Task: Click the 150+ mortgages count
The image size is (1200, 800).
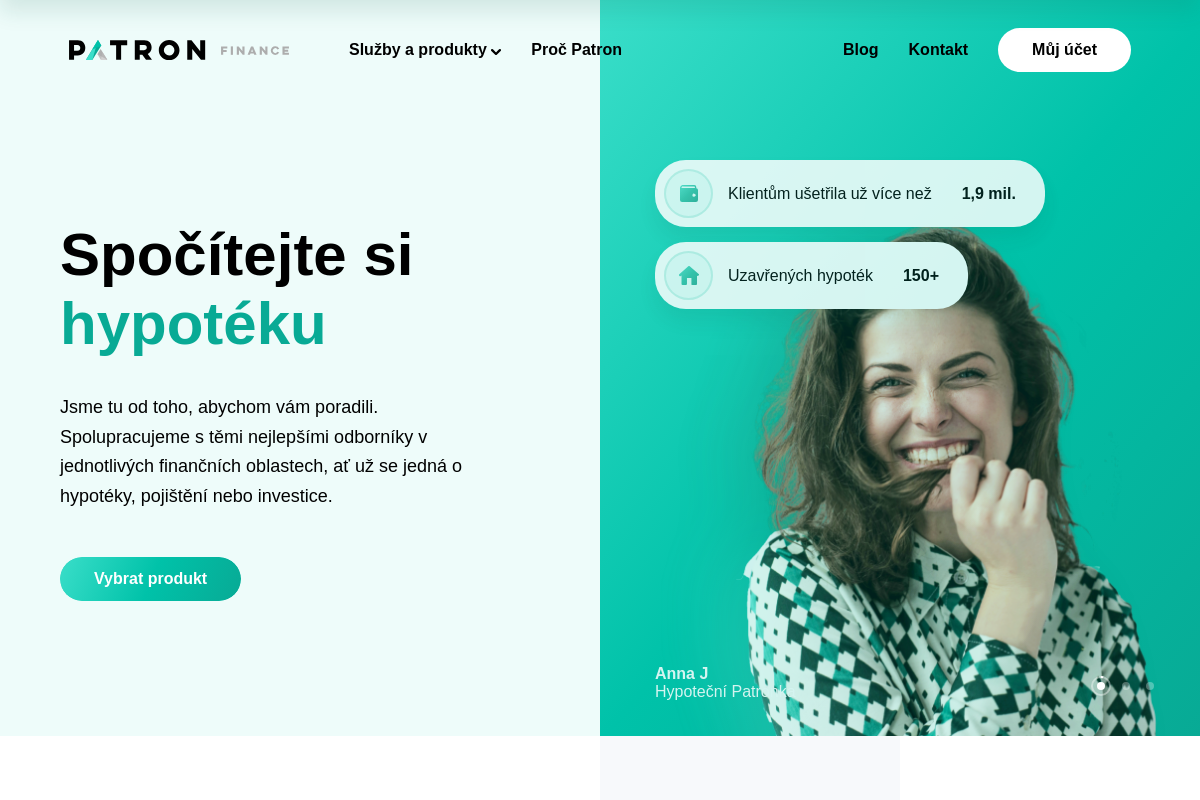Action: click(x=921, y=276)
